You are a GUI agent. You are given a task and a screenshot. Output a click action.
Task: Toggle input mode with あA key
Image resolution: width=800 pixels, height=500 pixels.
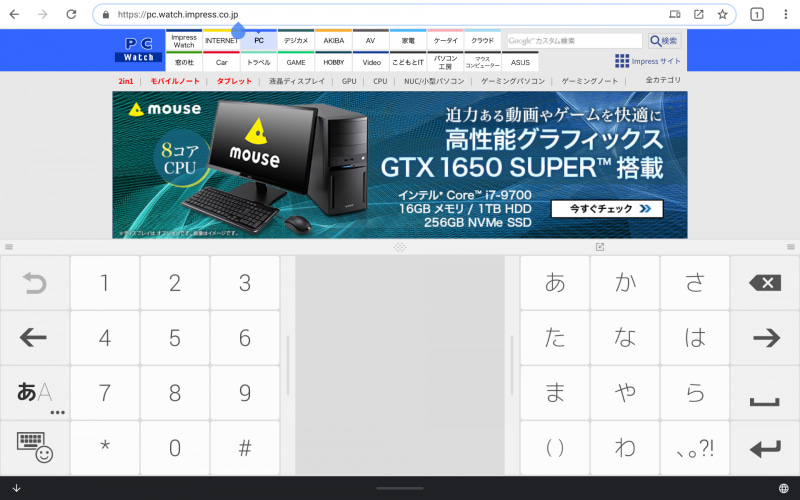(35, 392)
